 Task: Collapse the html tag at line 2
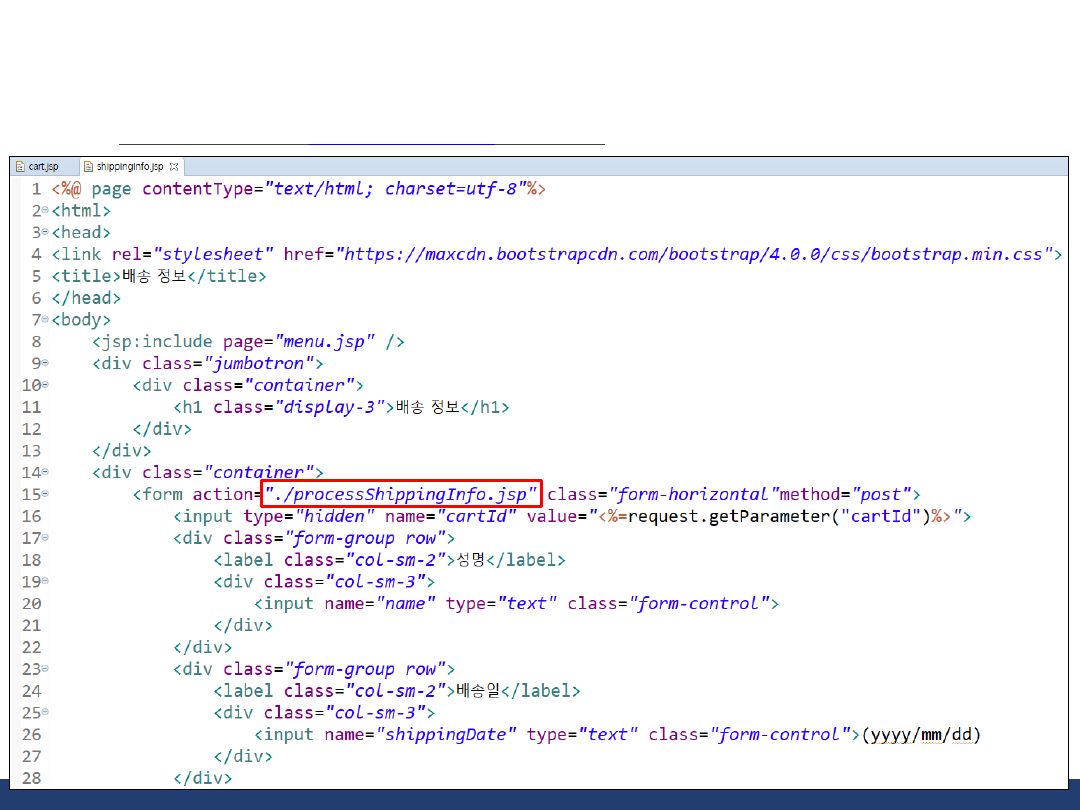click(x=45, y=211)
